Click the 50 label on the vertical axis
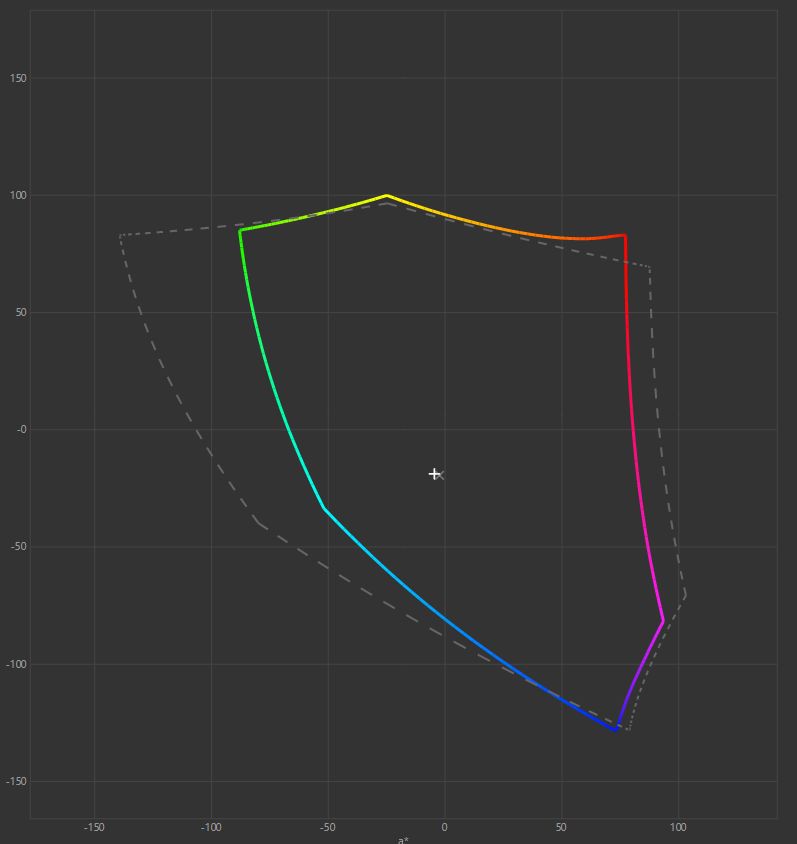 [x=20, y=313]
